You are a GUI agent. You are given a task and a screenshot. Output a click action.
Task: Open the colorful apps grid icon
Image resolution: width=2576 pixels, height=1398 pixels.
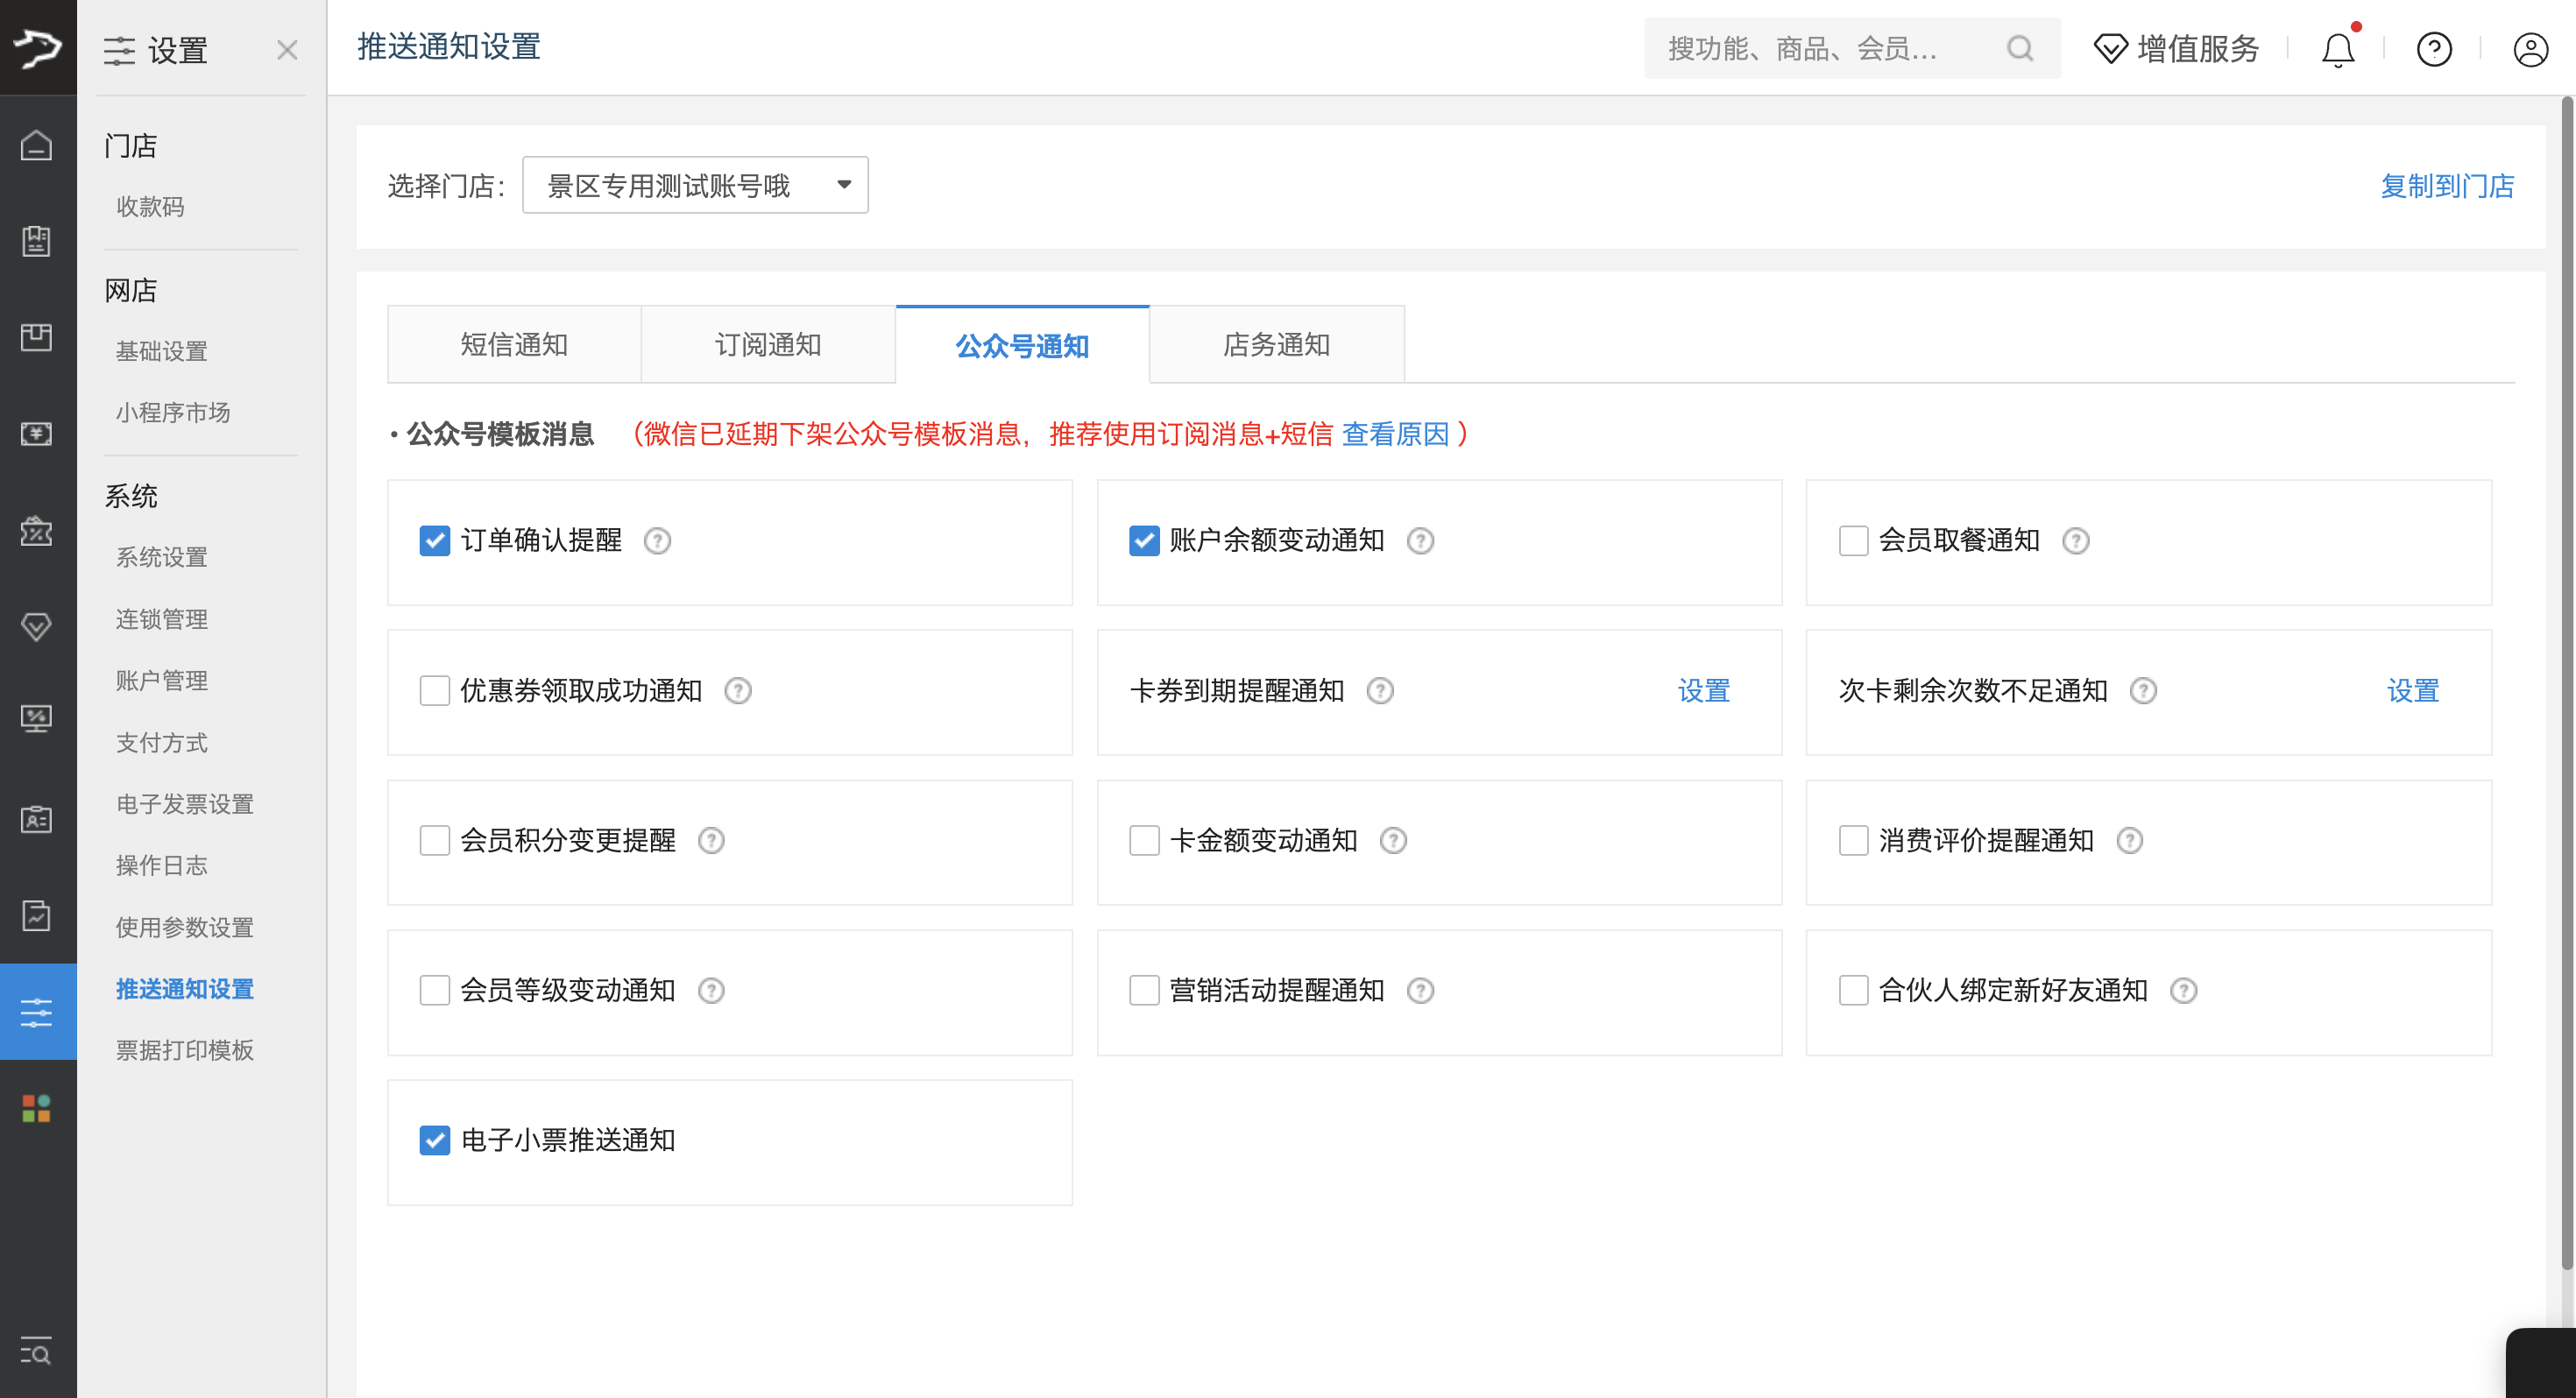(37, 1108)
